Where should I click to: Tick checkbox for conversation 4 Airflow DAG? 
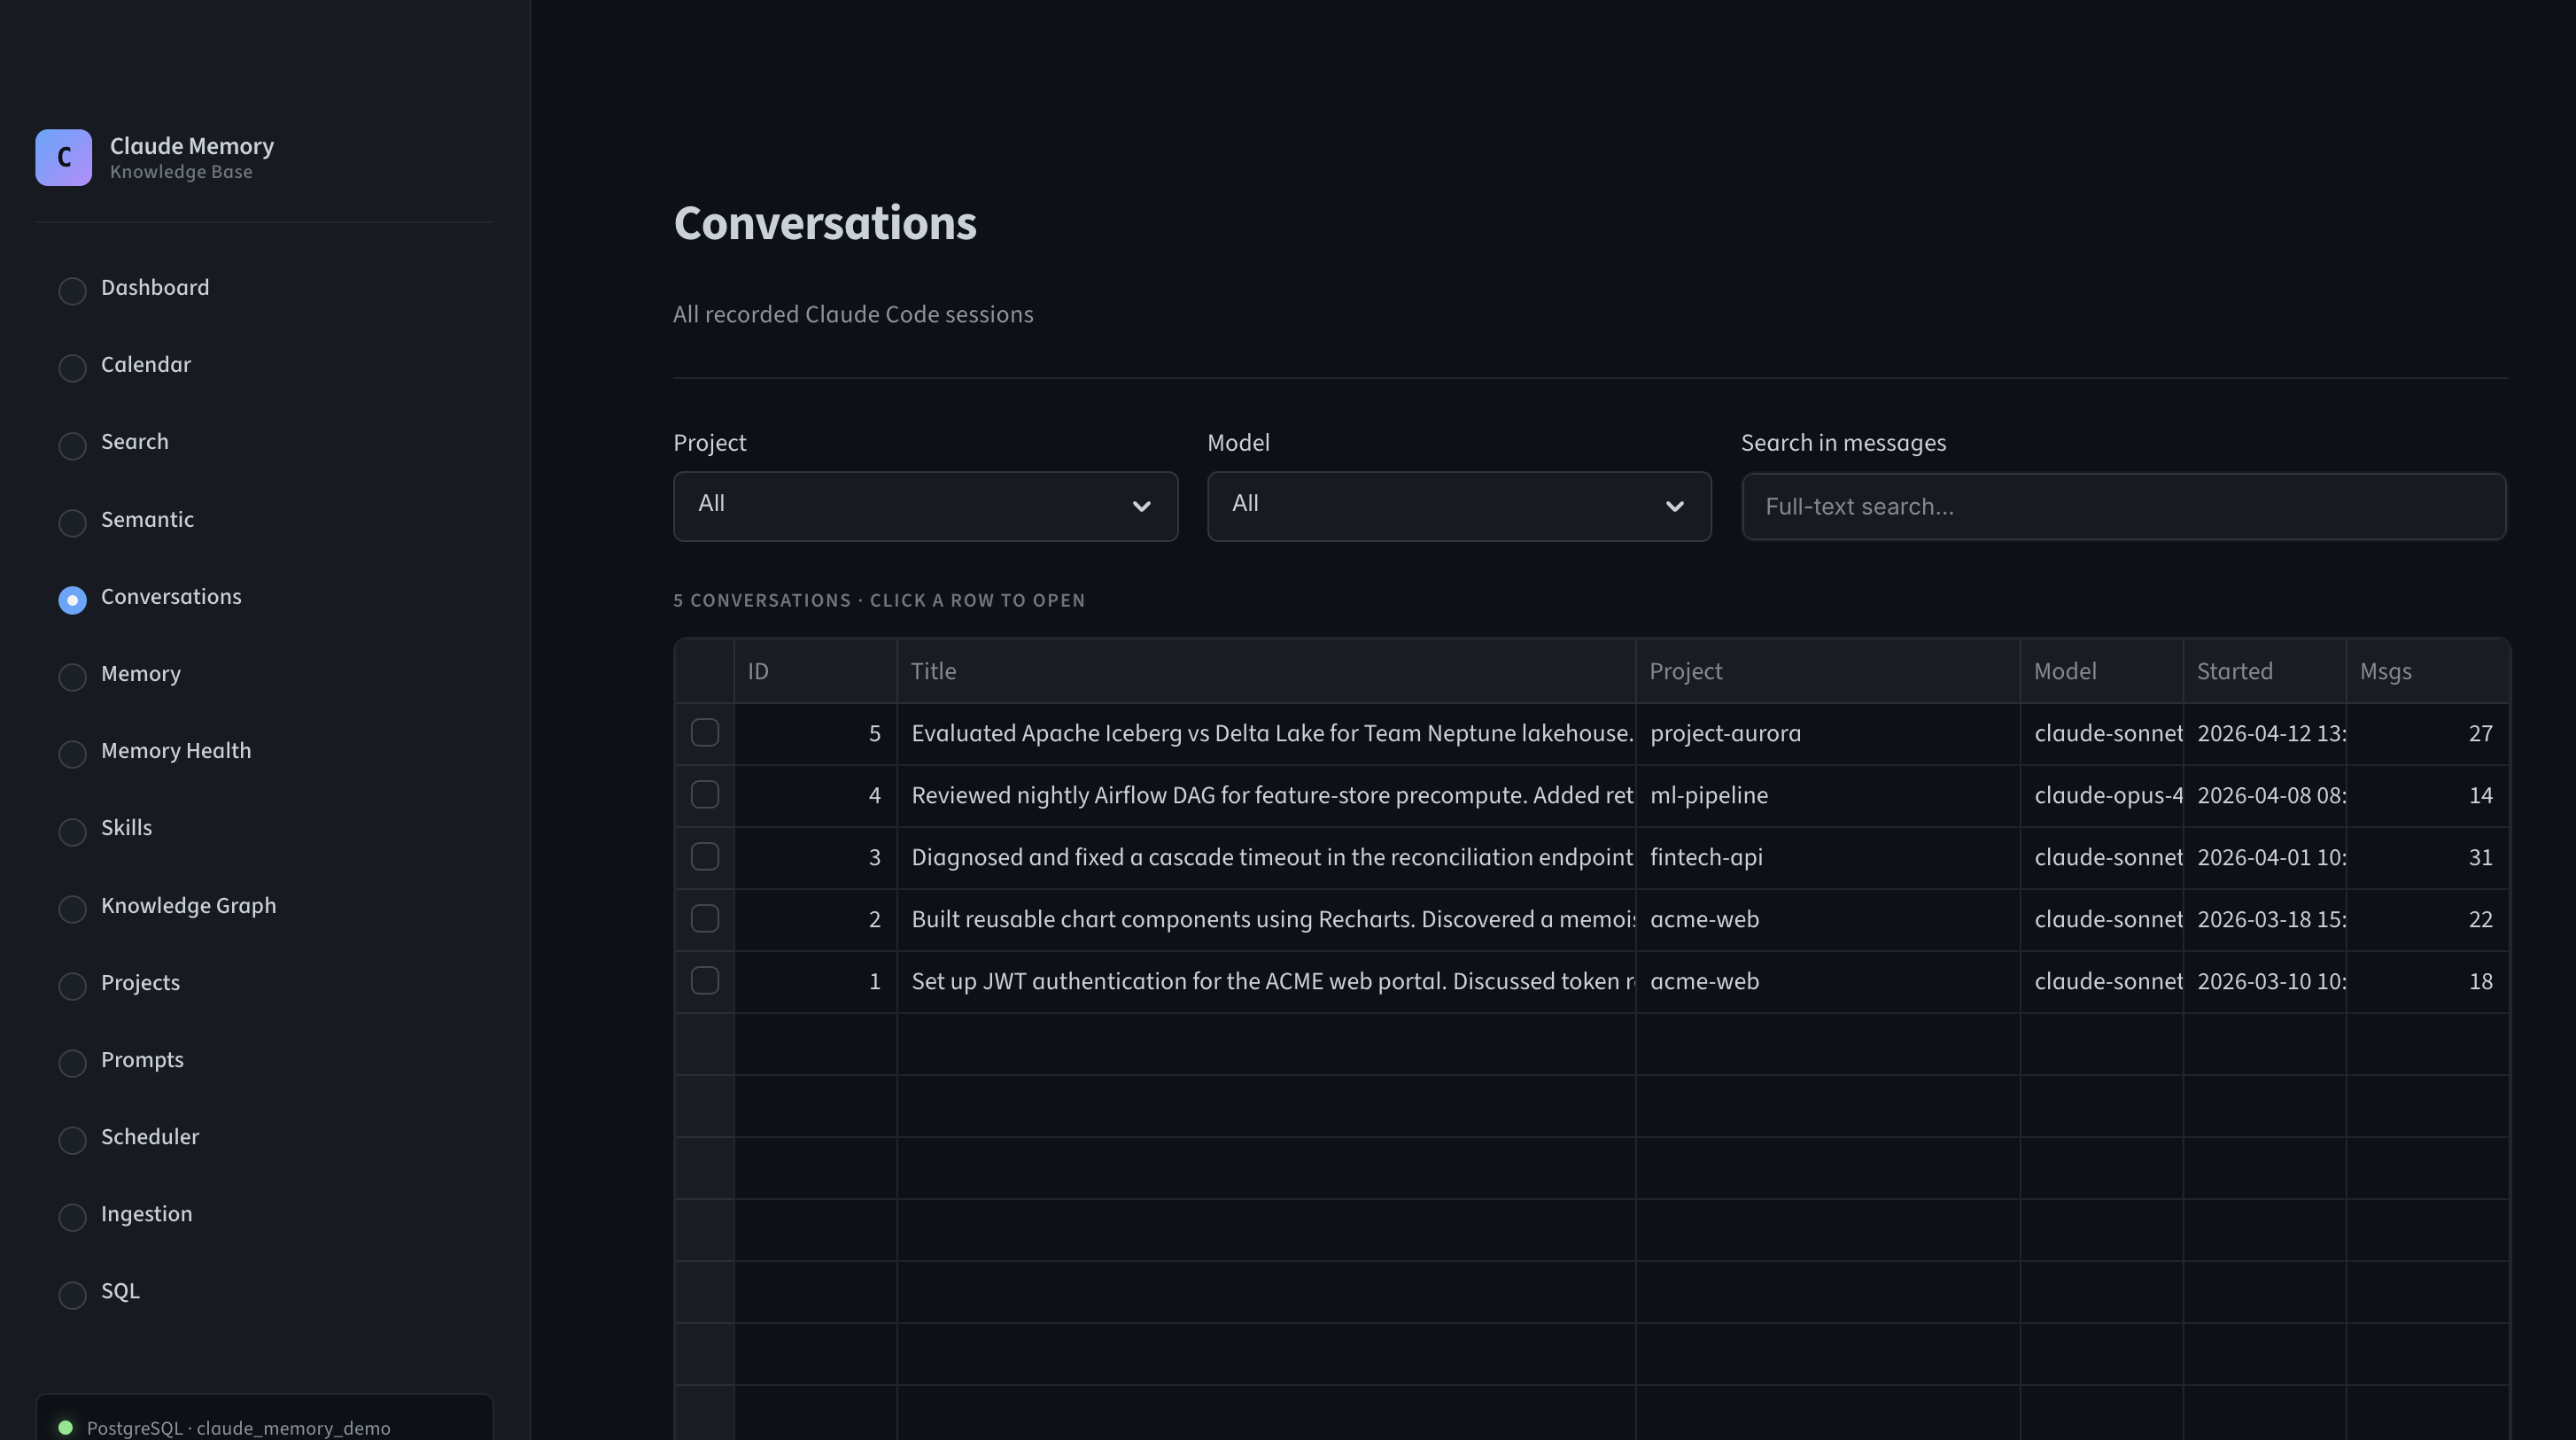tap(705, 795)
